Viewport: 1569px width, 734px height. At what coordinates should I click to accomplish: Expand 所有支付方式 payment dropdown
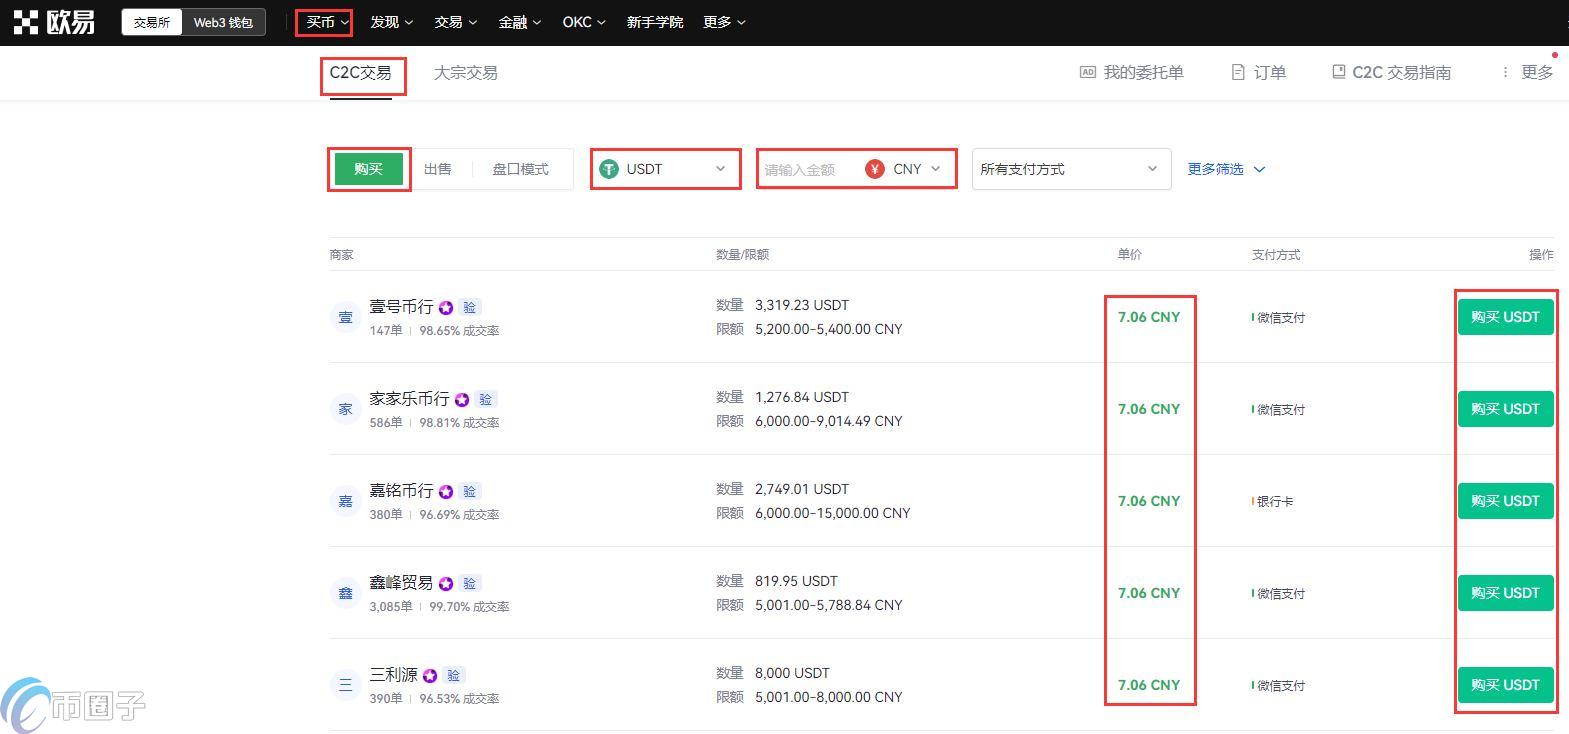tap(1070, 169)
